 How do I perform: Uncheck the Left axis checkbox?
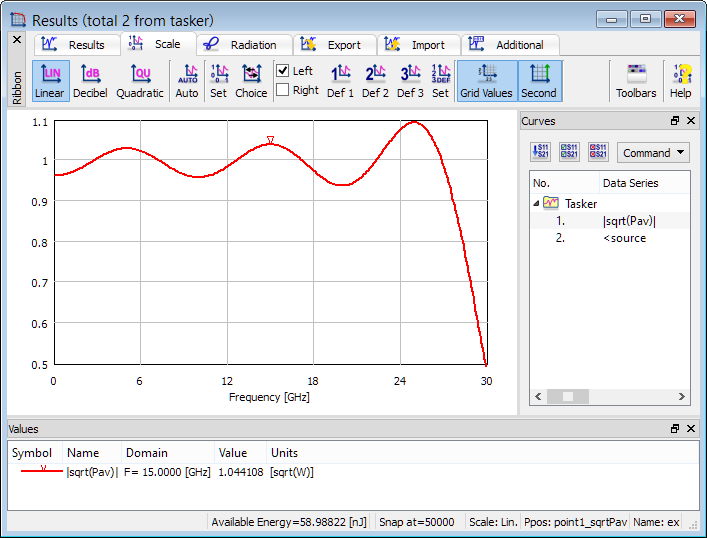[x=283, y=71]
